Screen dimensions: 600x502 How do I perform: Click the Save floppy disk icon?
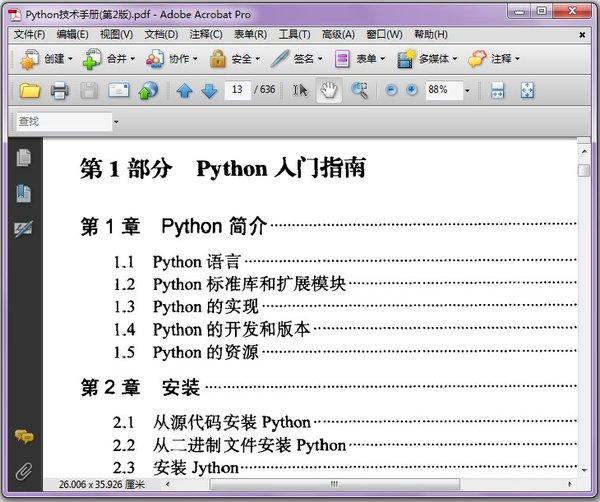89,91
